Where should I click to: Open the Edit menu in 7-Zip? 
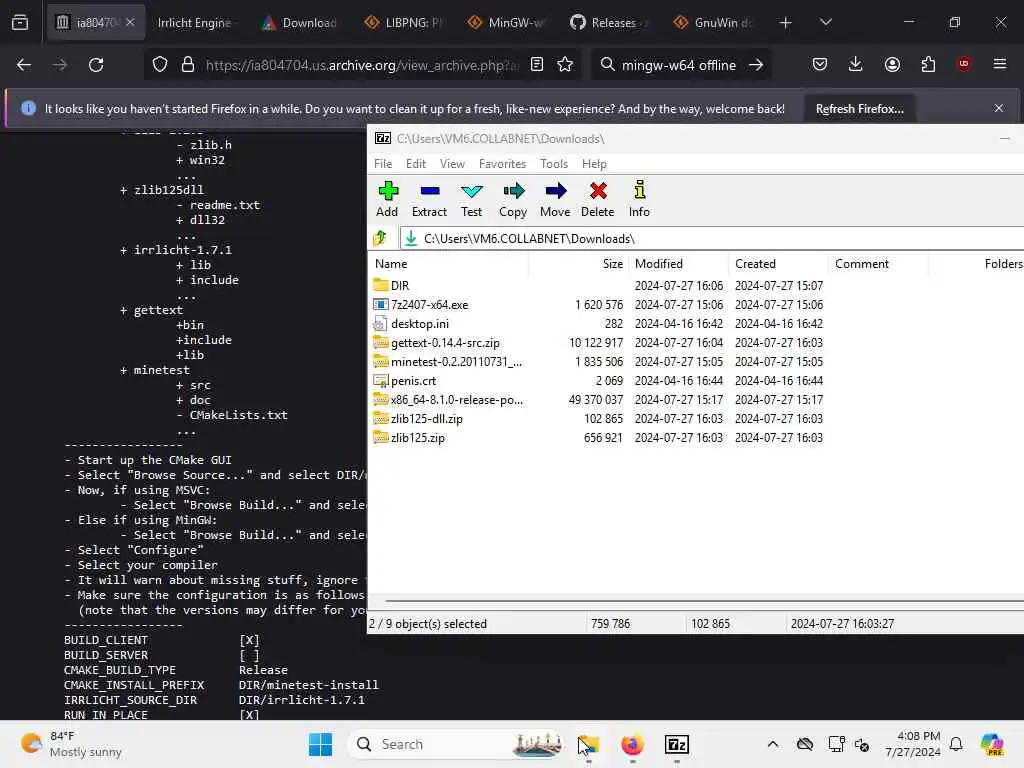(416, 164)
